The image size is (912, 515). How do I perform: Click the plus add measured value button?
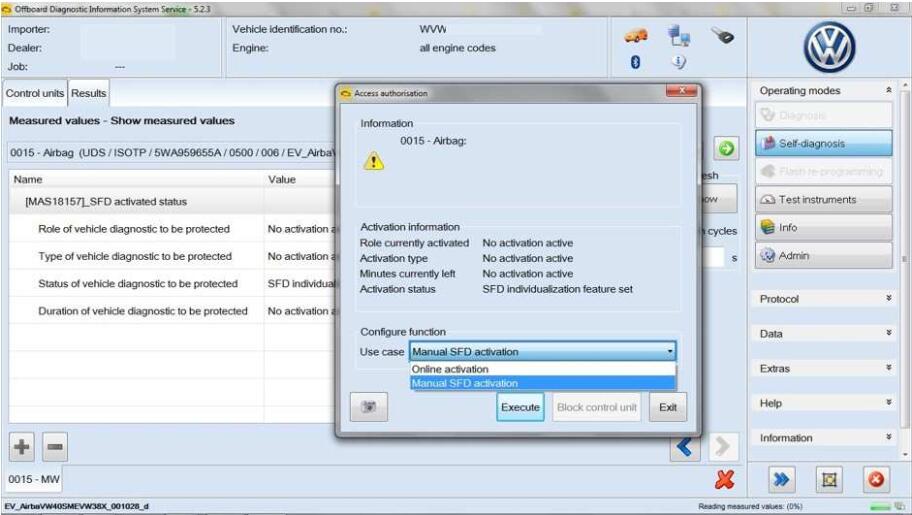[x=22, y=447]
